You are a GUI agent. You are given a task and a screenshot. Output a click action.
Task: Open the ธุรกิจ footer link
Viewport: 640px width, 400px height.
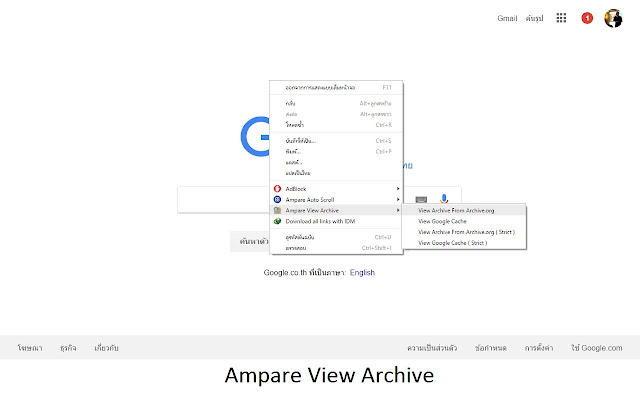tap(68, 348)
